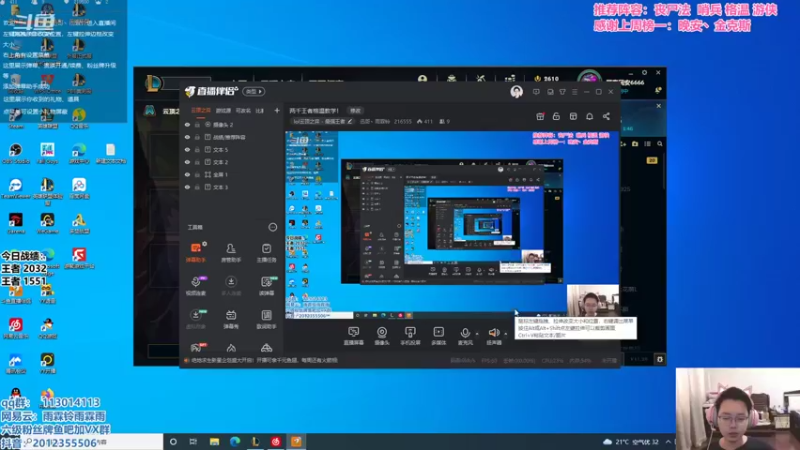The width and height of the screenshot is (800, 450).
Task: Open the 手机投屏 phone casting option
Action: coord(410,336)
